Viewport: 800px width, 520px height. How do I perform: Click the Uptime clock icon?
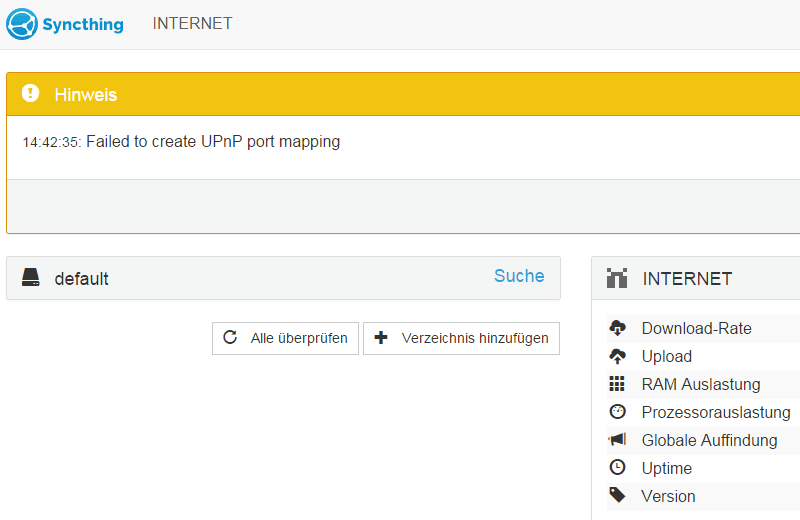click(617, 467)
